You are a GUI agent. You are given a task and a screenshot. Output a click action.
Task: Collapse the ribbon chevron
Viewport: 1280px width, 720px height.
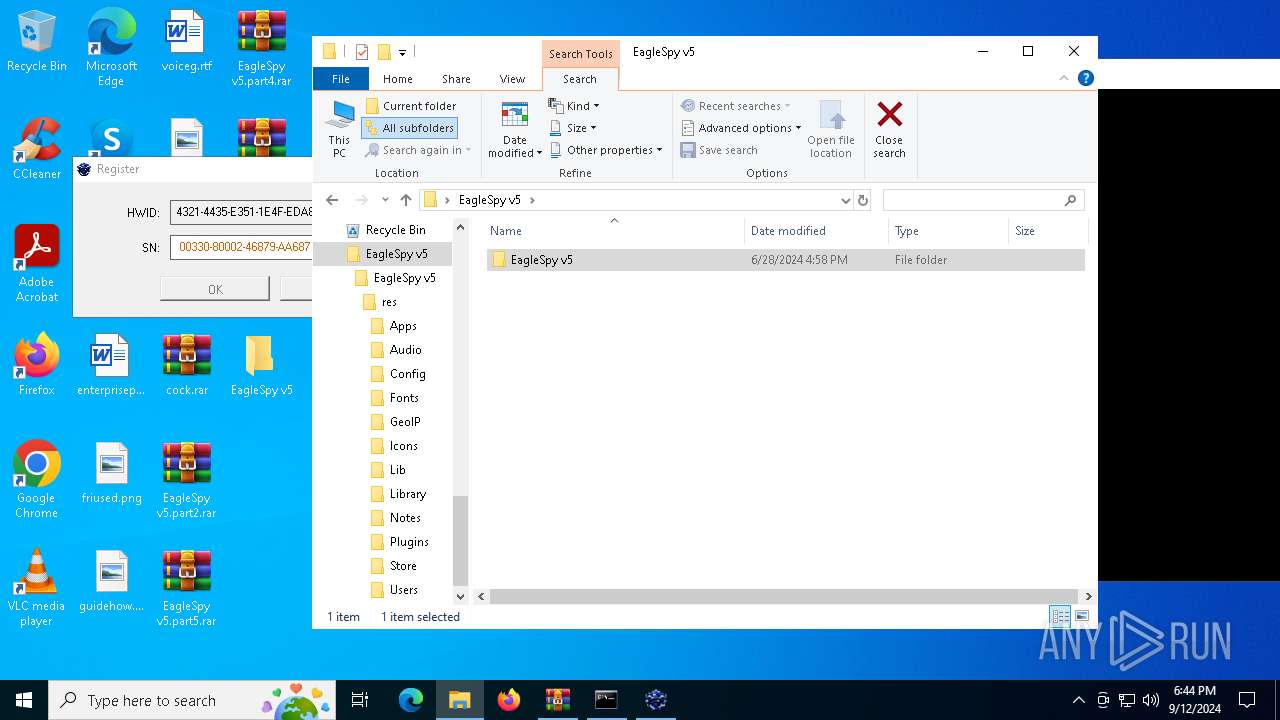pyautogui.click(x=1064, y=78)
